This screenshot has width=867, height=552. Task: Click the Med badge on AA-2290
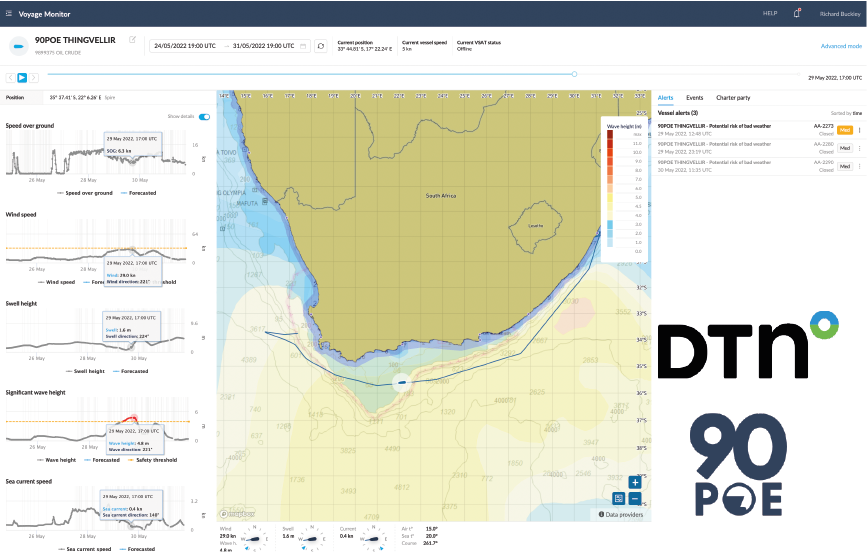point(845,166)
